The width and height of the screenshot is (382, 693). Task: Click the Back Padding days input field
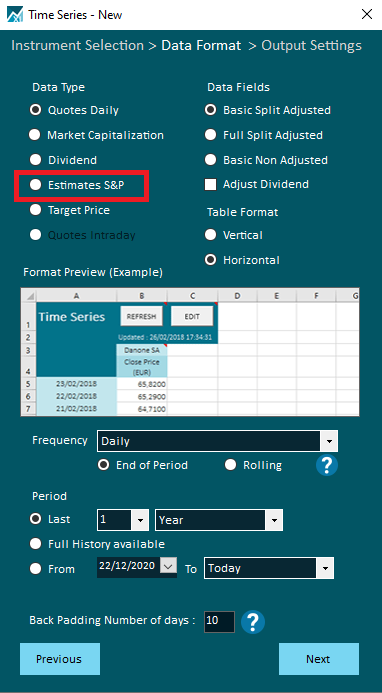tap(219, 622)
